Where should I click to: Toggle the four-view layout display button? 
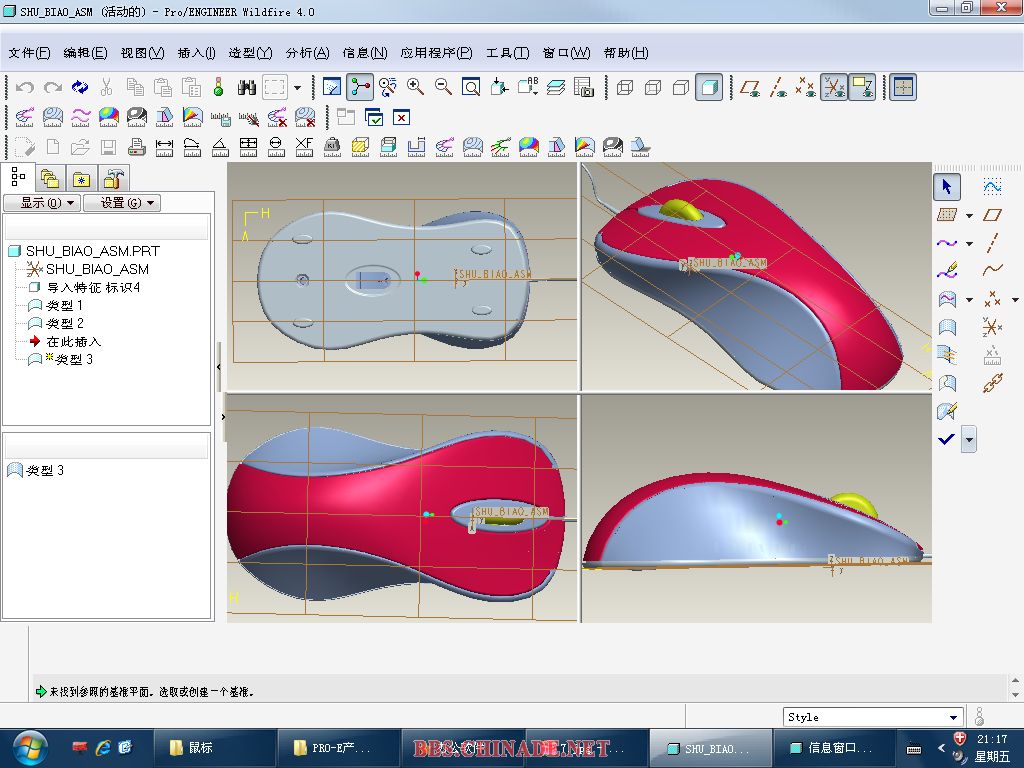903,87
